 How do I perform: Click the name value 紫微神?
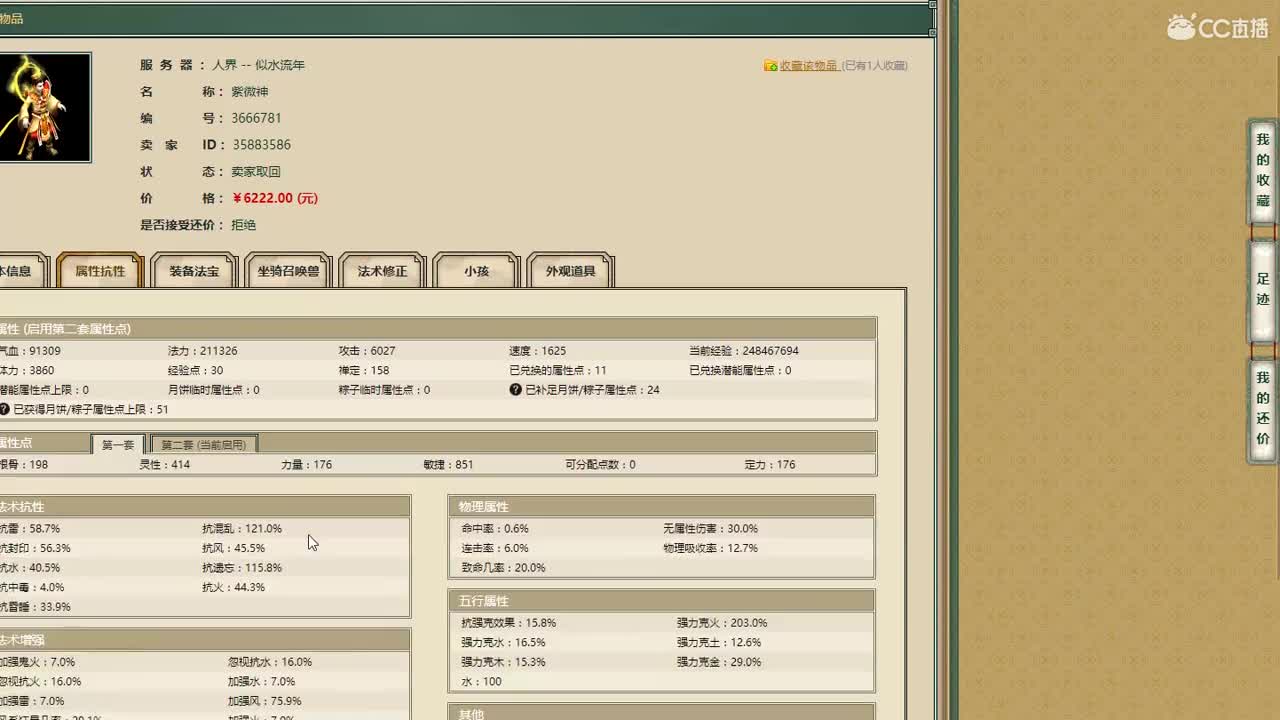[250, 91]
